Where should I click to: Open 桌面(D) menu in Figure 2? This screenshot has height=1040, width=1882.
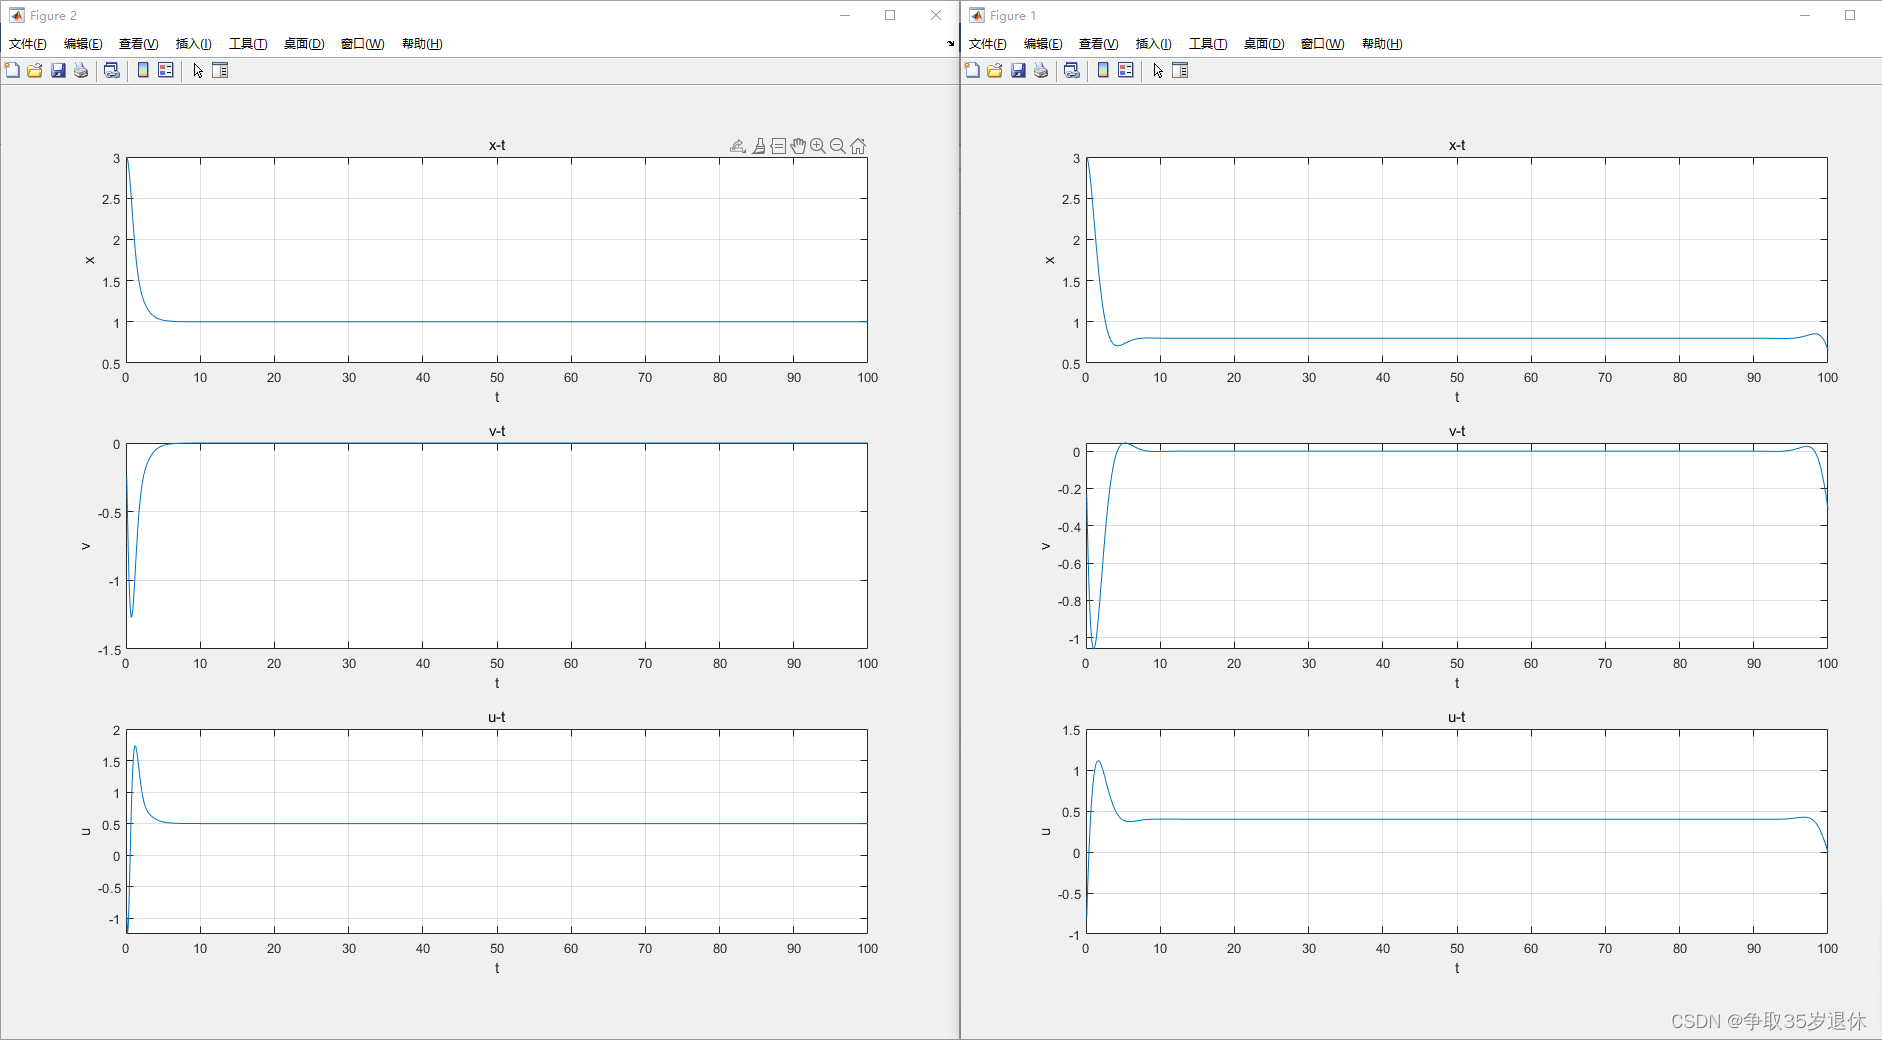(x=304, y=44)
